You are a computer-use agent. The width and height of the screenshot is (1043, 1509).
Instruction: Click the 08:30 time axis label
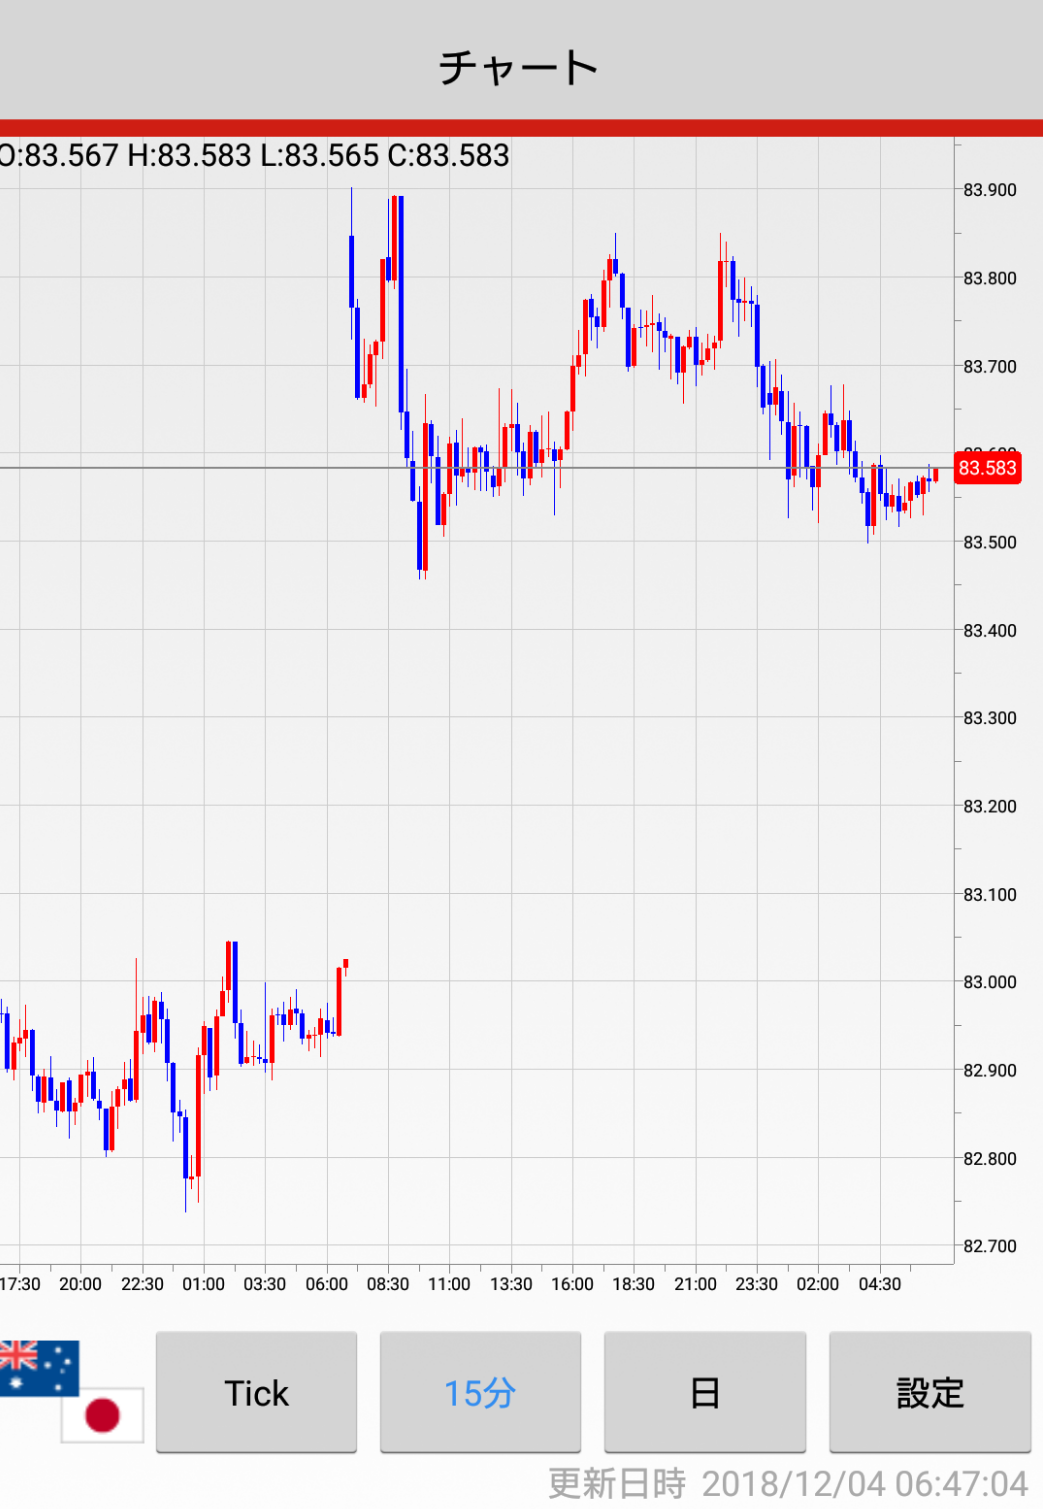[388, 1284]
